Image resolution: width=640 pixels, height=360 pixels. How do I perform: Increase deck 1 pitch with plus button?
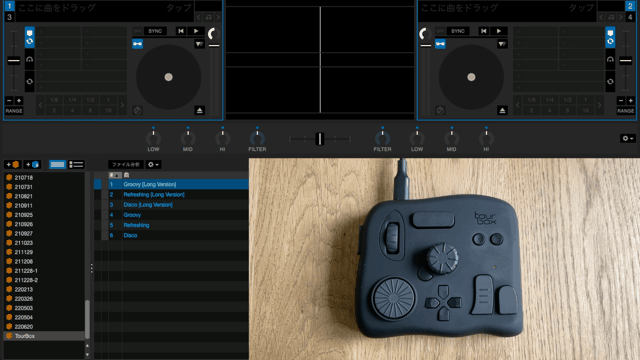pyautogui.click(x=19, y=100)
